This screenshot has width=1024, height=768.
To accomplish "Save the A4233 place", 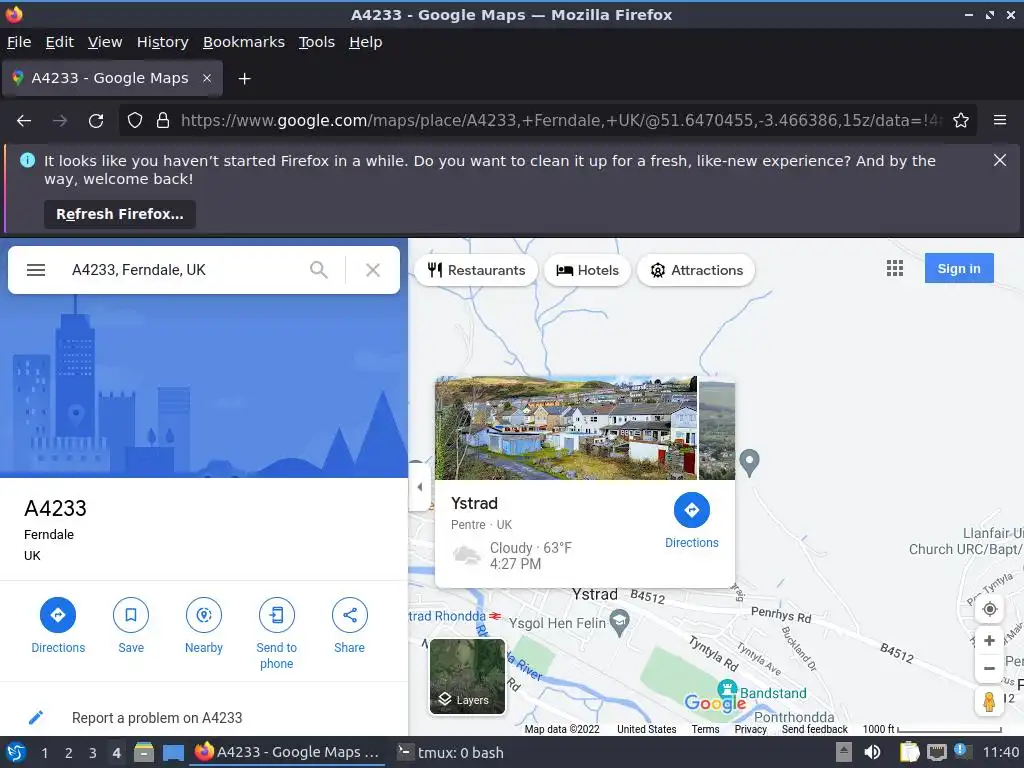I will tap(131, 615).
